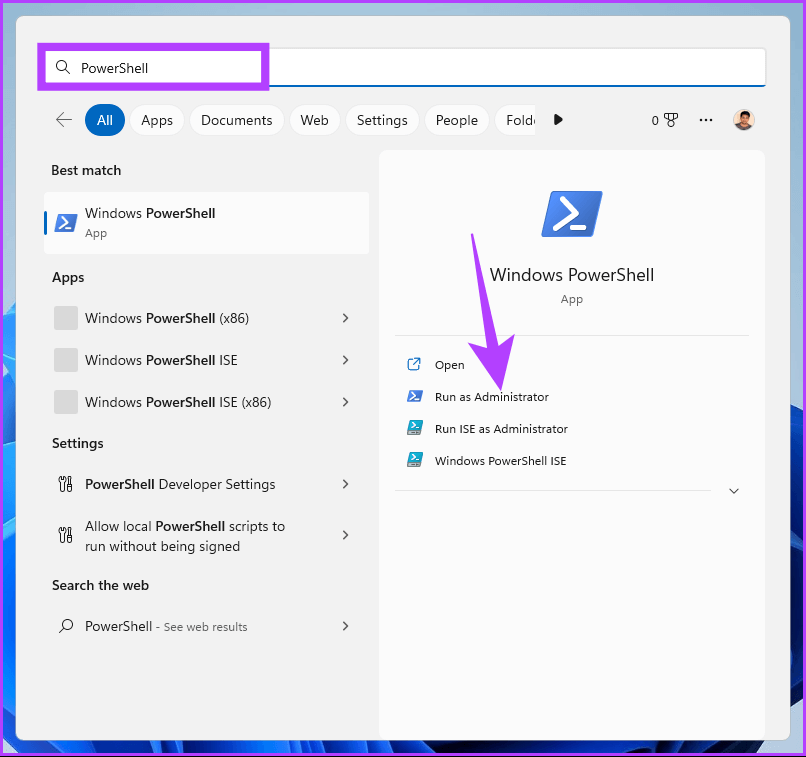Screen dimensions: 806x757
Task: Switch to the Web filter tab
Action: (x=314, y=120)
